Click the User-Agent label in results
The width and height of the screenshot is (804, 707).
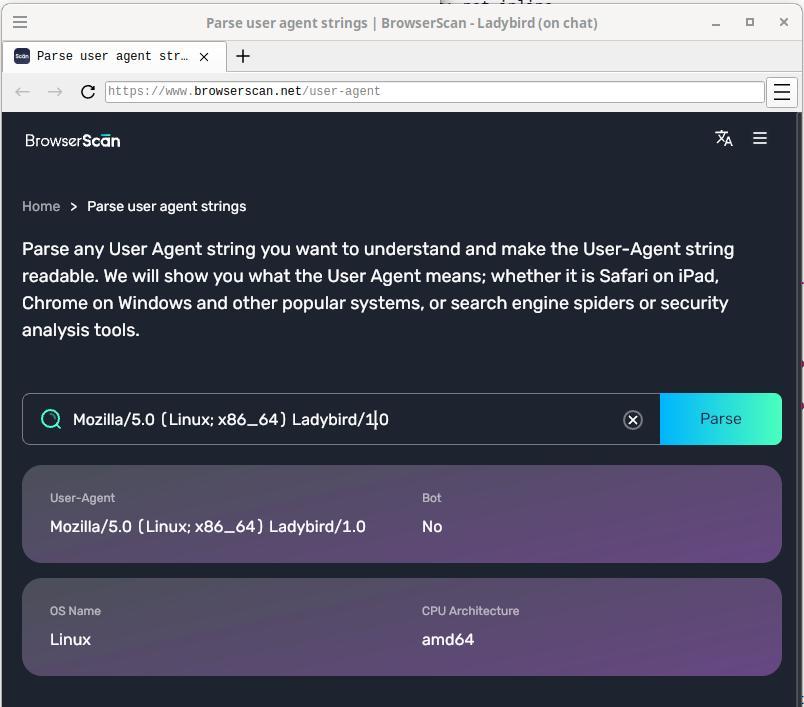83,498
